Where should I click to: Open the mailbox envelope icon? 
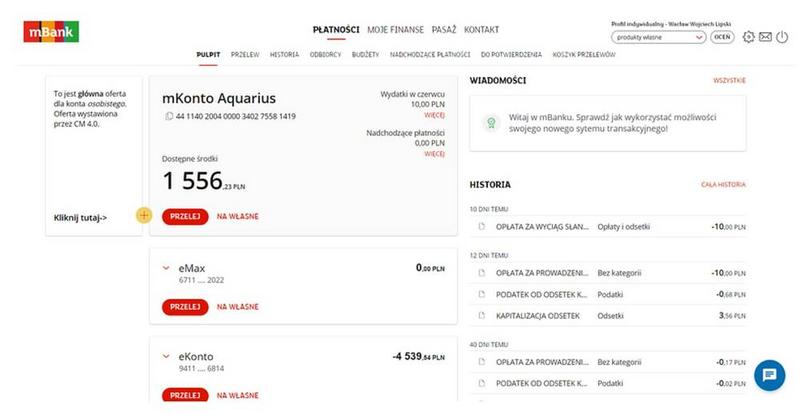[765, 37]
